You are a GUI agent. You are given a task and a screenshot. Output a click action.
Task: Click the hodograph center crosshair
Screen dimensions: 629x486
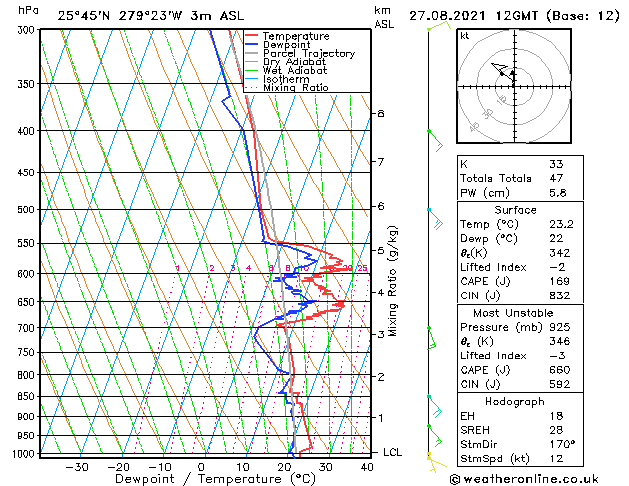tap(514, 86)
